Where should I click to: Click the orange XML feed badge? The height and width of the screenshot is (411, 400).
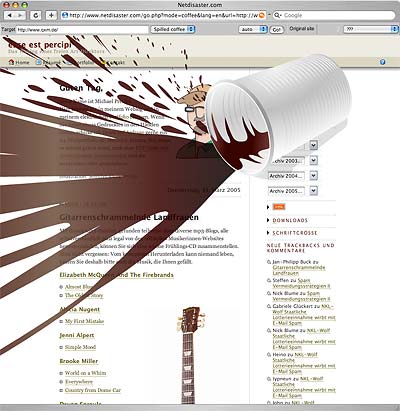[279, 207]
